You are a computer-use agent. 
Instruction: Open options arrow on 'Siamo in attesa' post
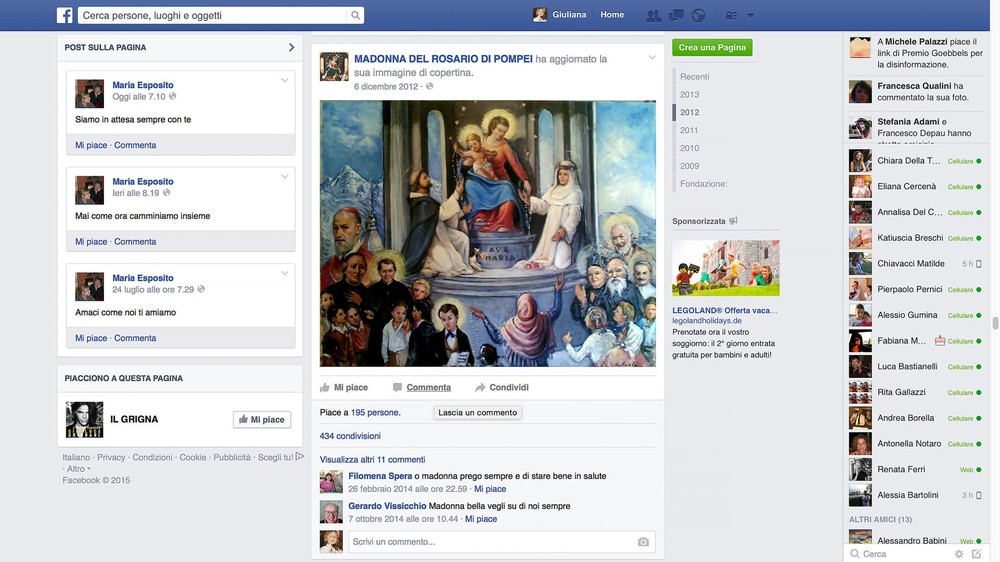point(284,80)
